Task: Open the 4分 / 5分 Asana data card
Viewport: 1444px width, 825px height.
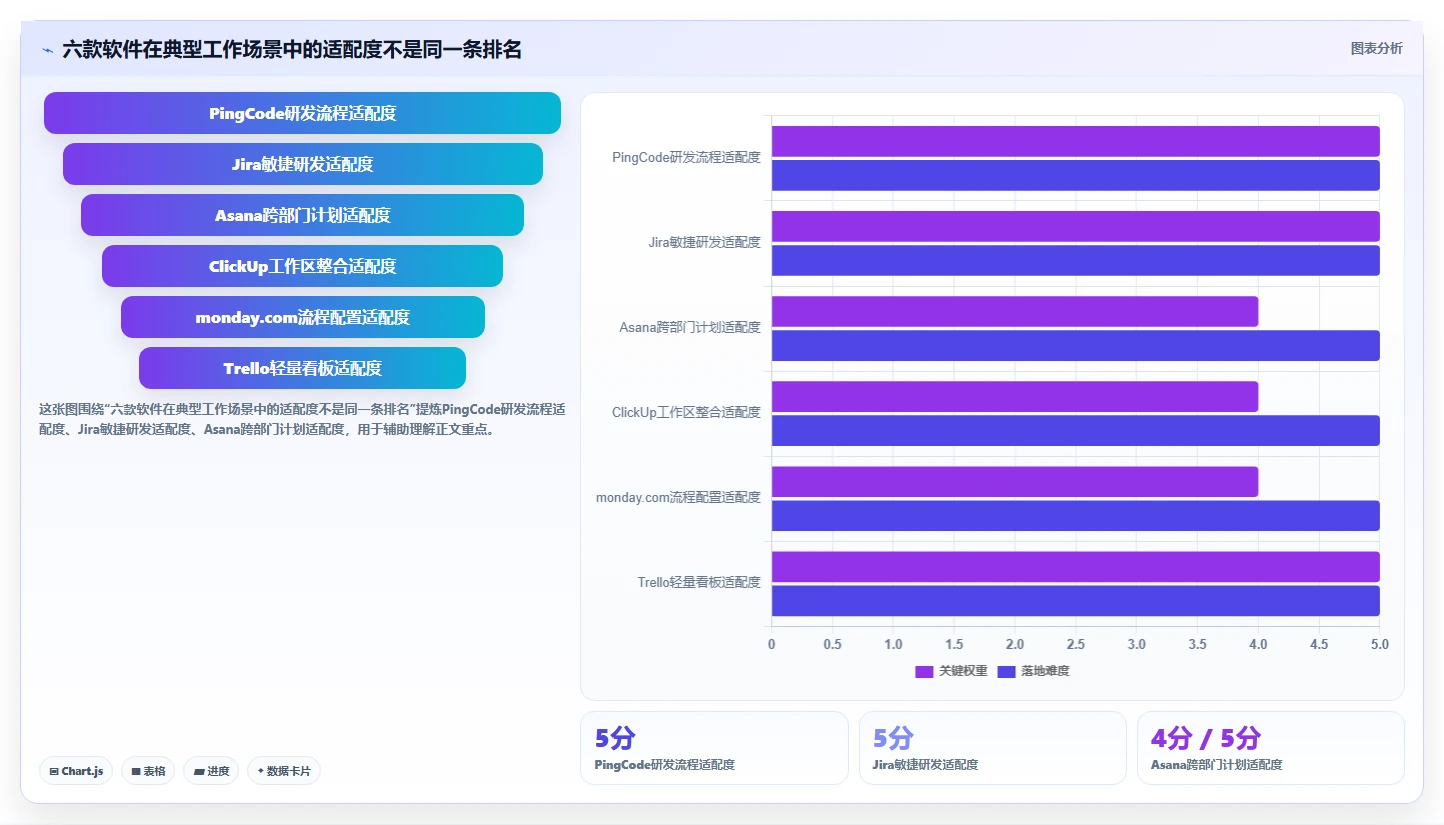Action: point(1270,748)
